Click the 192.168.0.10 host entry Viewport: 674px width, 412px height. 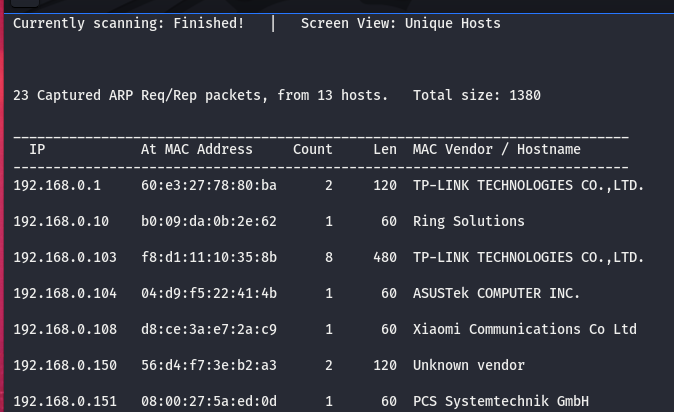[61, 221]
